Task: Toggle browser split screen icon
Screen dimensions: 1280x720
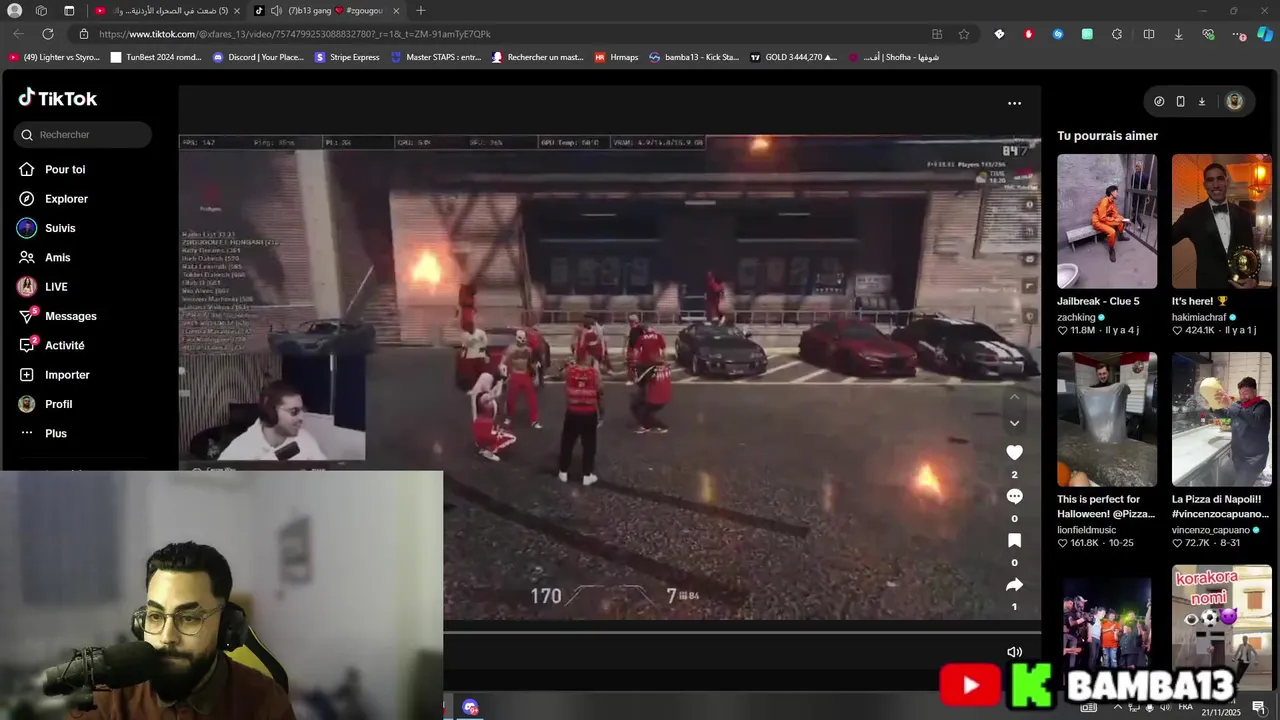Action: 1149,34
